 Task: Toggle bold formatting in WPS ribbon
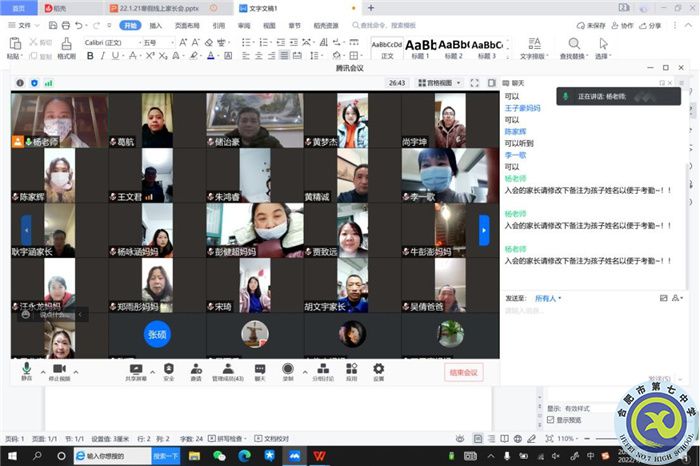pyautogui.click(x=89, y=56)
